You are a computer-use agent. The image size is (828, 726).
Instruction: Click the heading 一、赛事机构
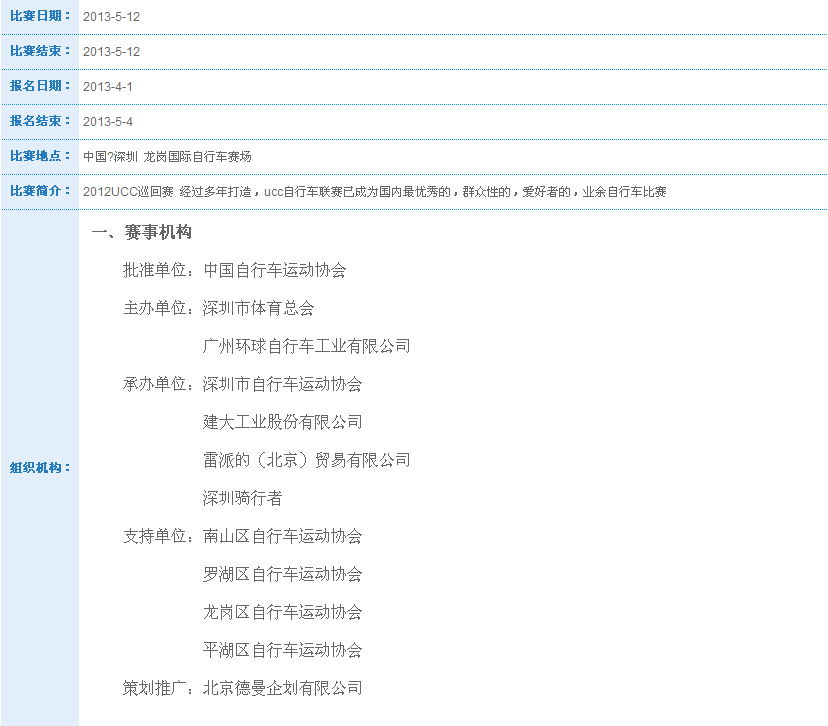141,232
